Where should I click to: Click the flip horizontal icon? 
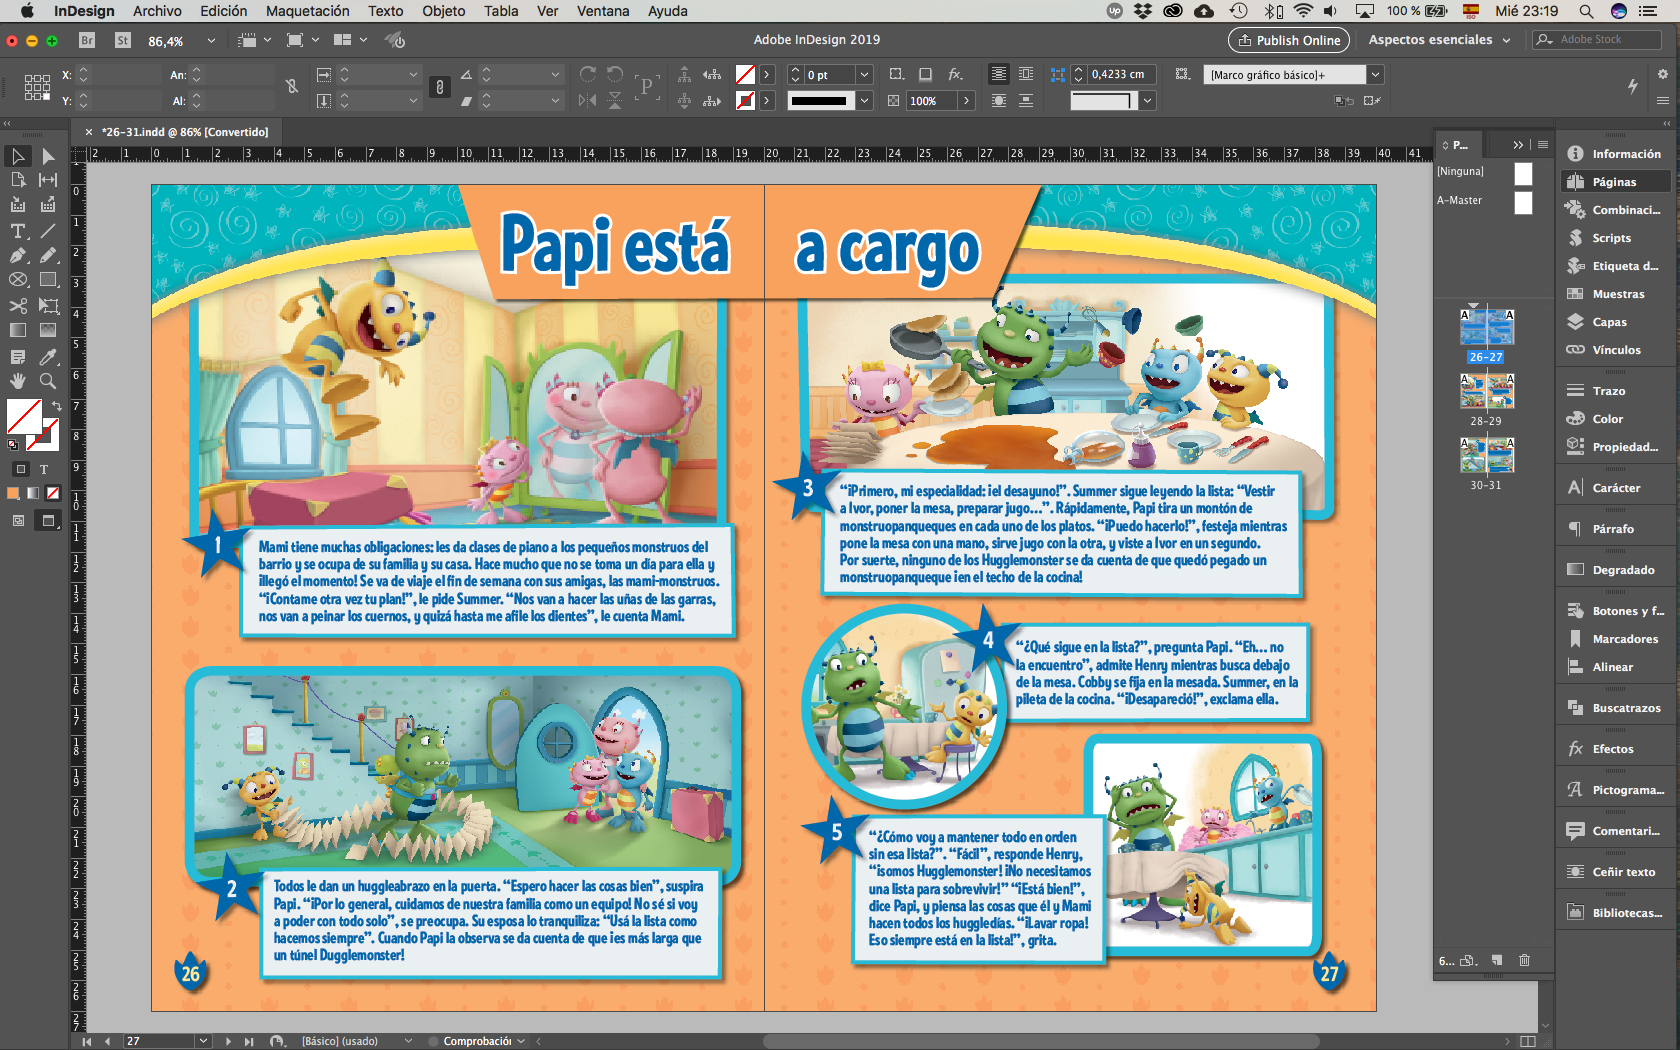click(x=587, y=100)
